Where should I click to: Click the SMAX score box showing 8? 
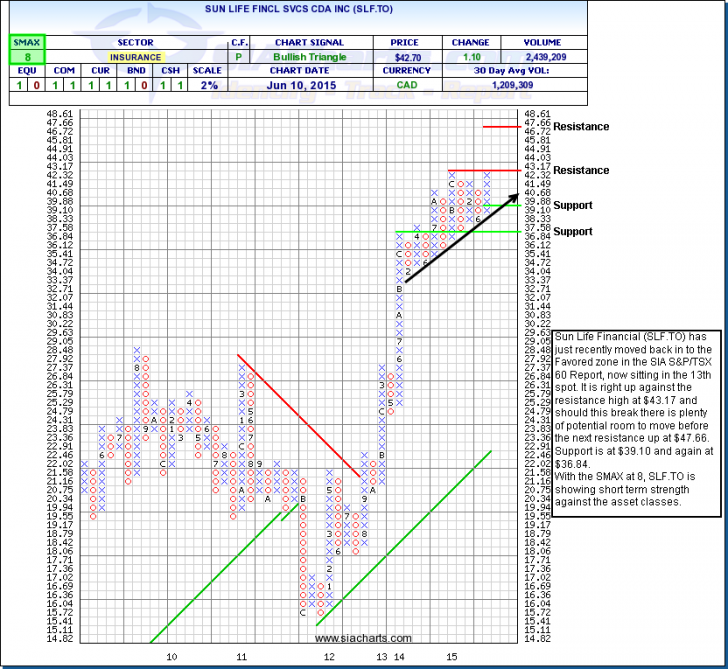tap(22, 59)
